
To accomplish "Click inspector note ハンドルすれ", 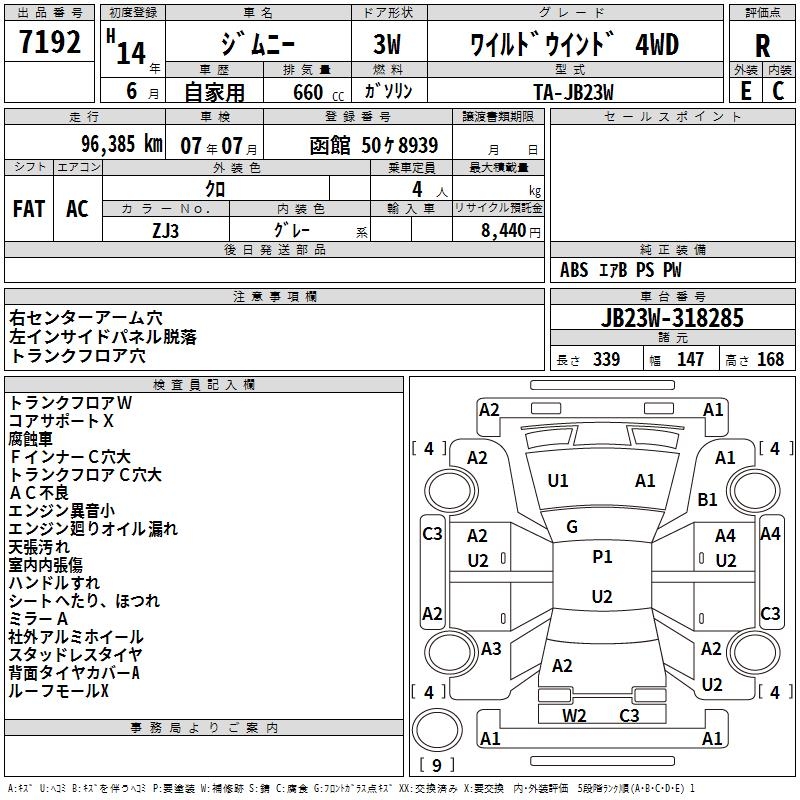I will 54,583.
